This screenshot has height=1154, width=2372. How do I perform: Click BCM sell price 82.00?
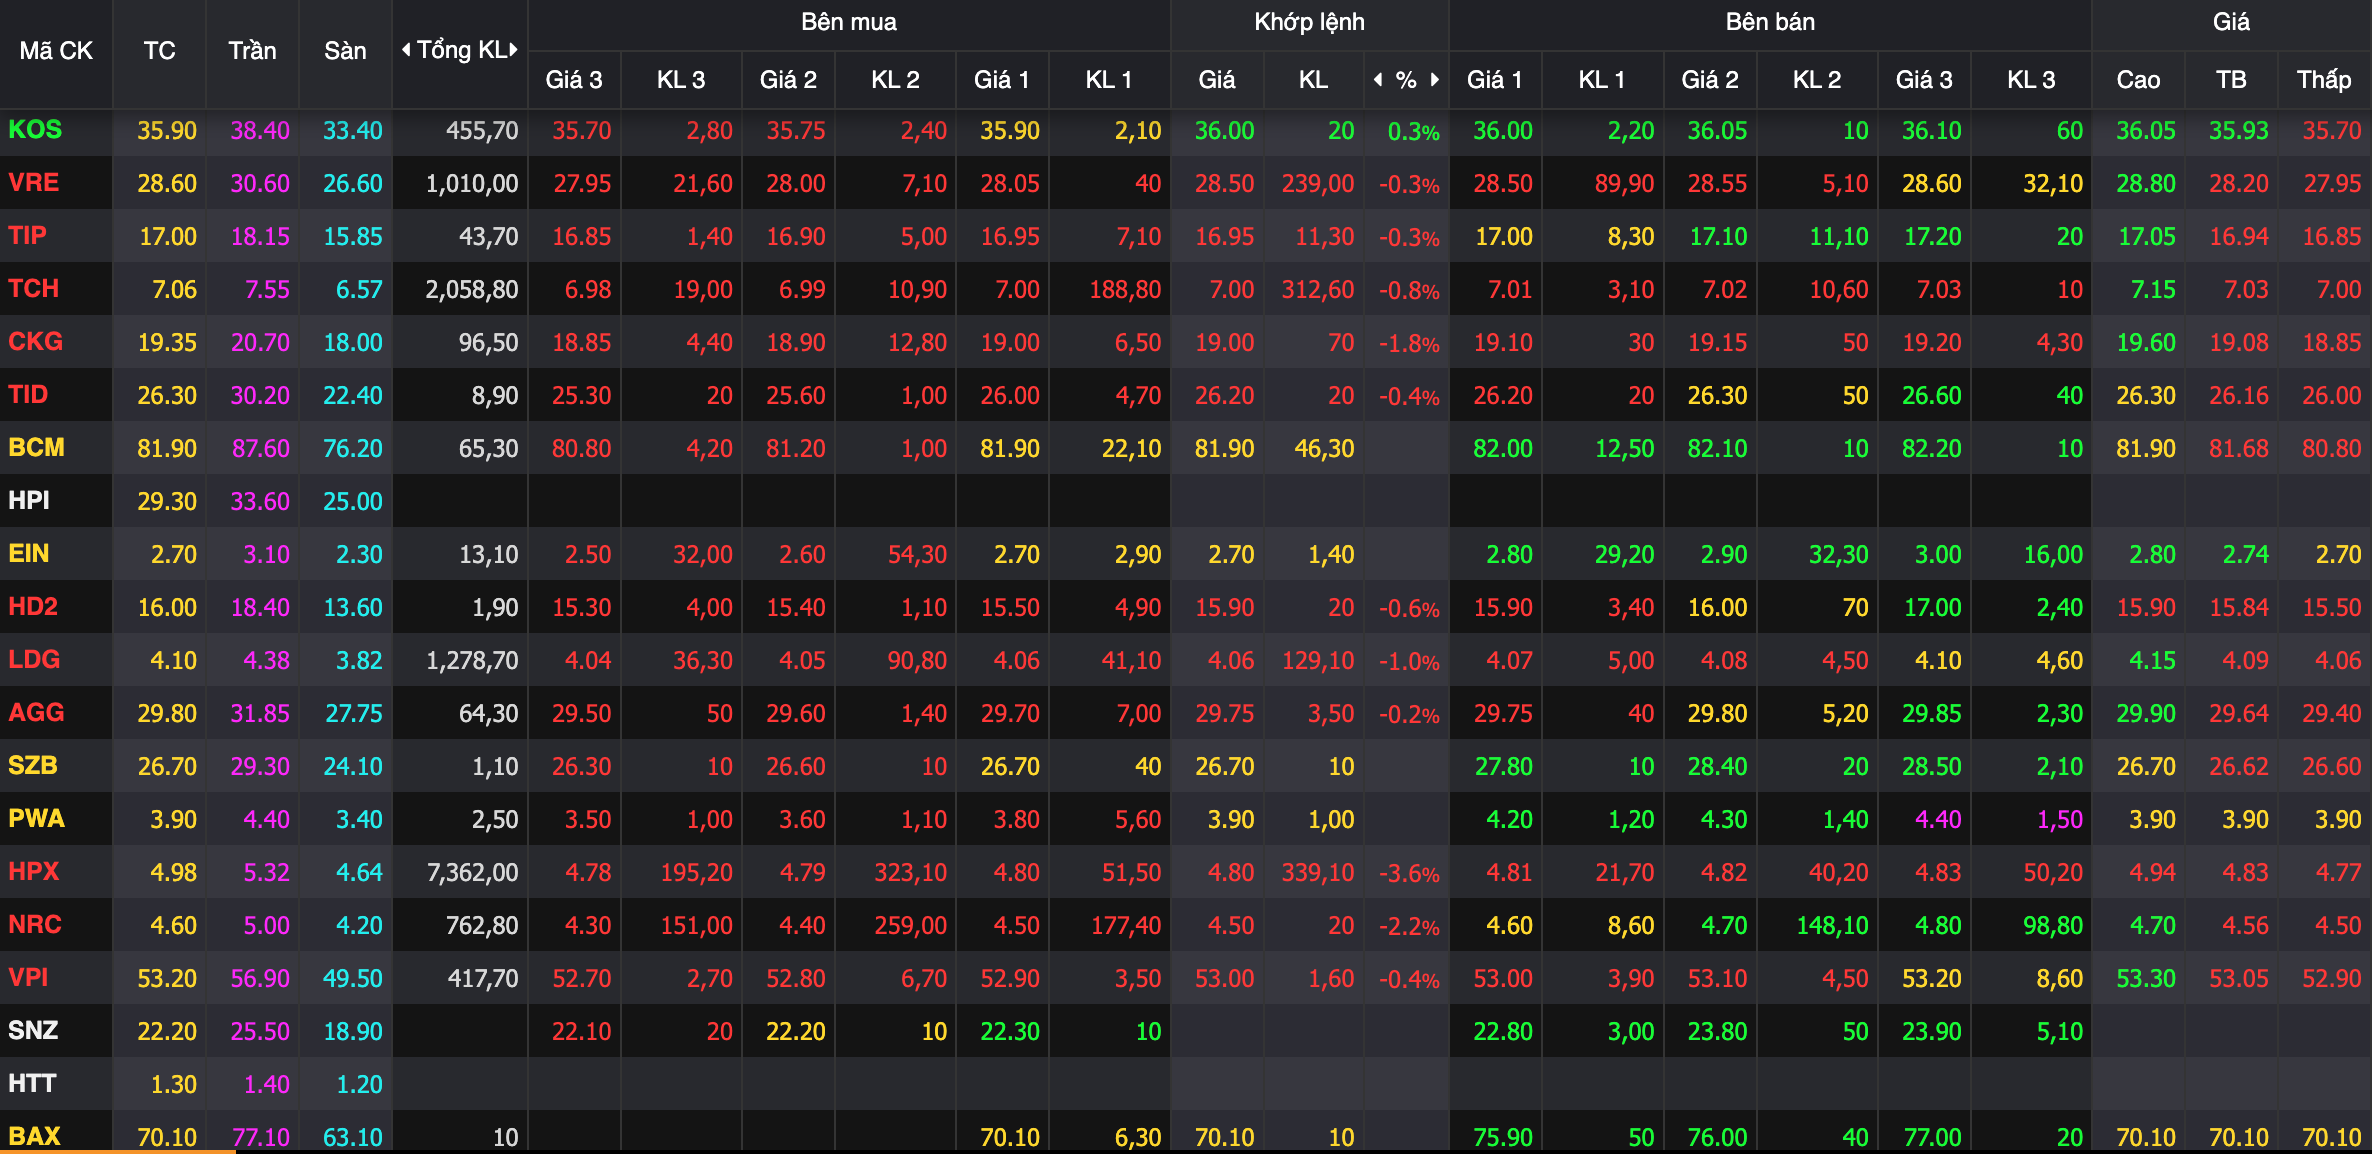tap(1502, 449)
